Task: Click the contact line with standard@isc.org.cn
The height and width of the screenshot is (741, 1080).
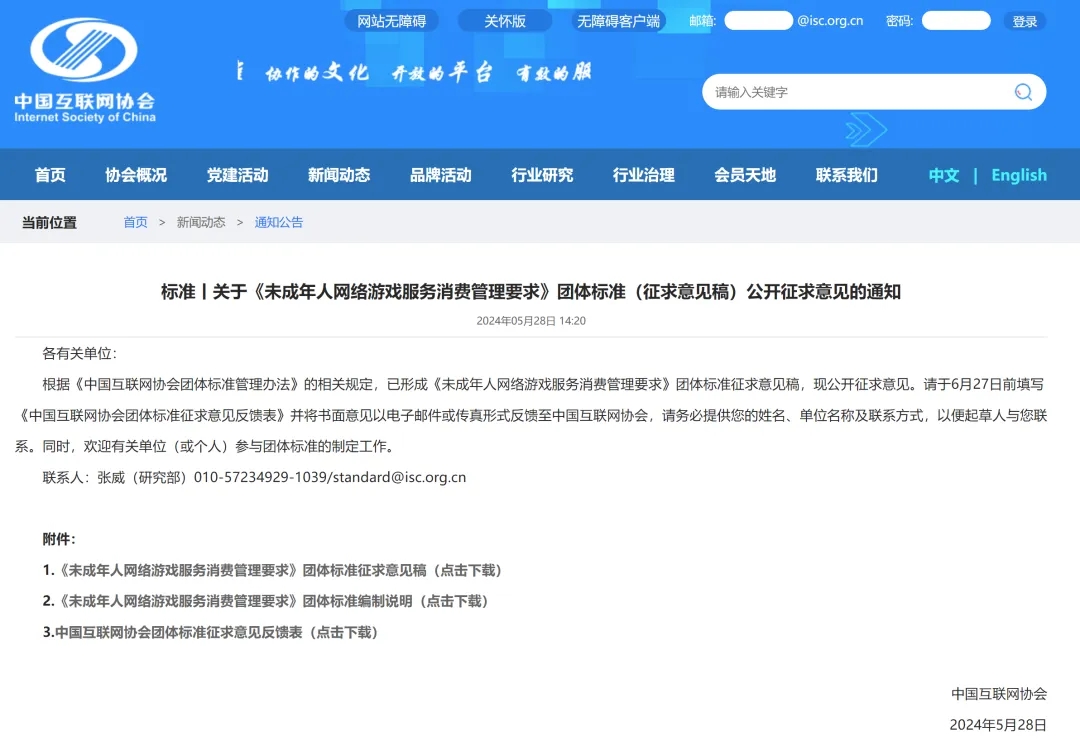Action: pyautogui.click(x=254, y=477)
